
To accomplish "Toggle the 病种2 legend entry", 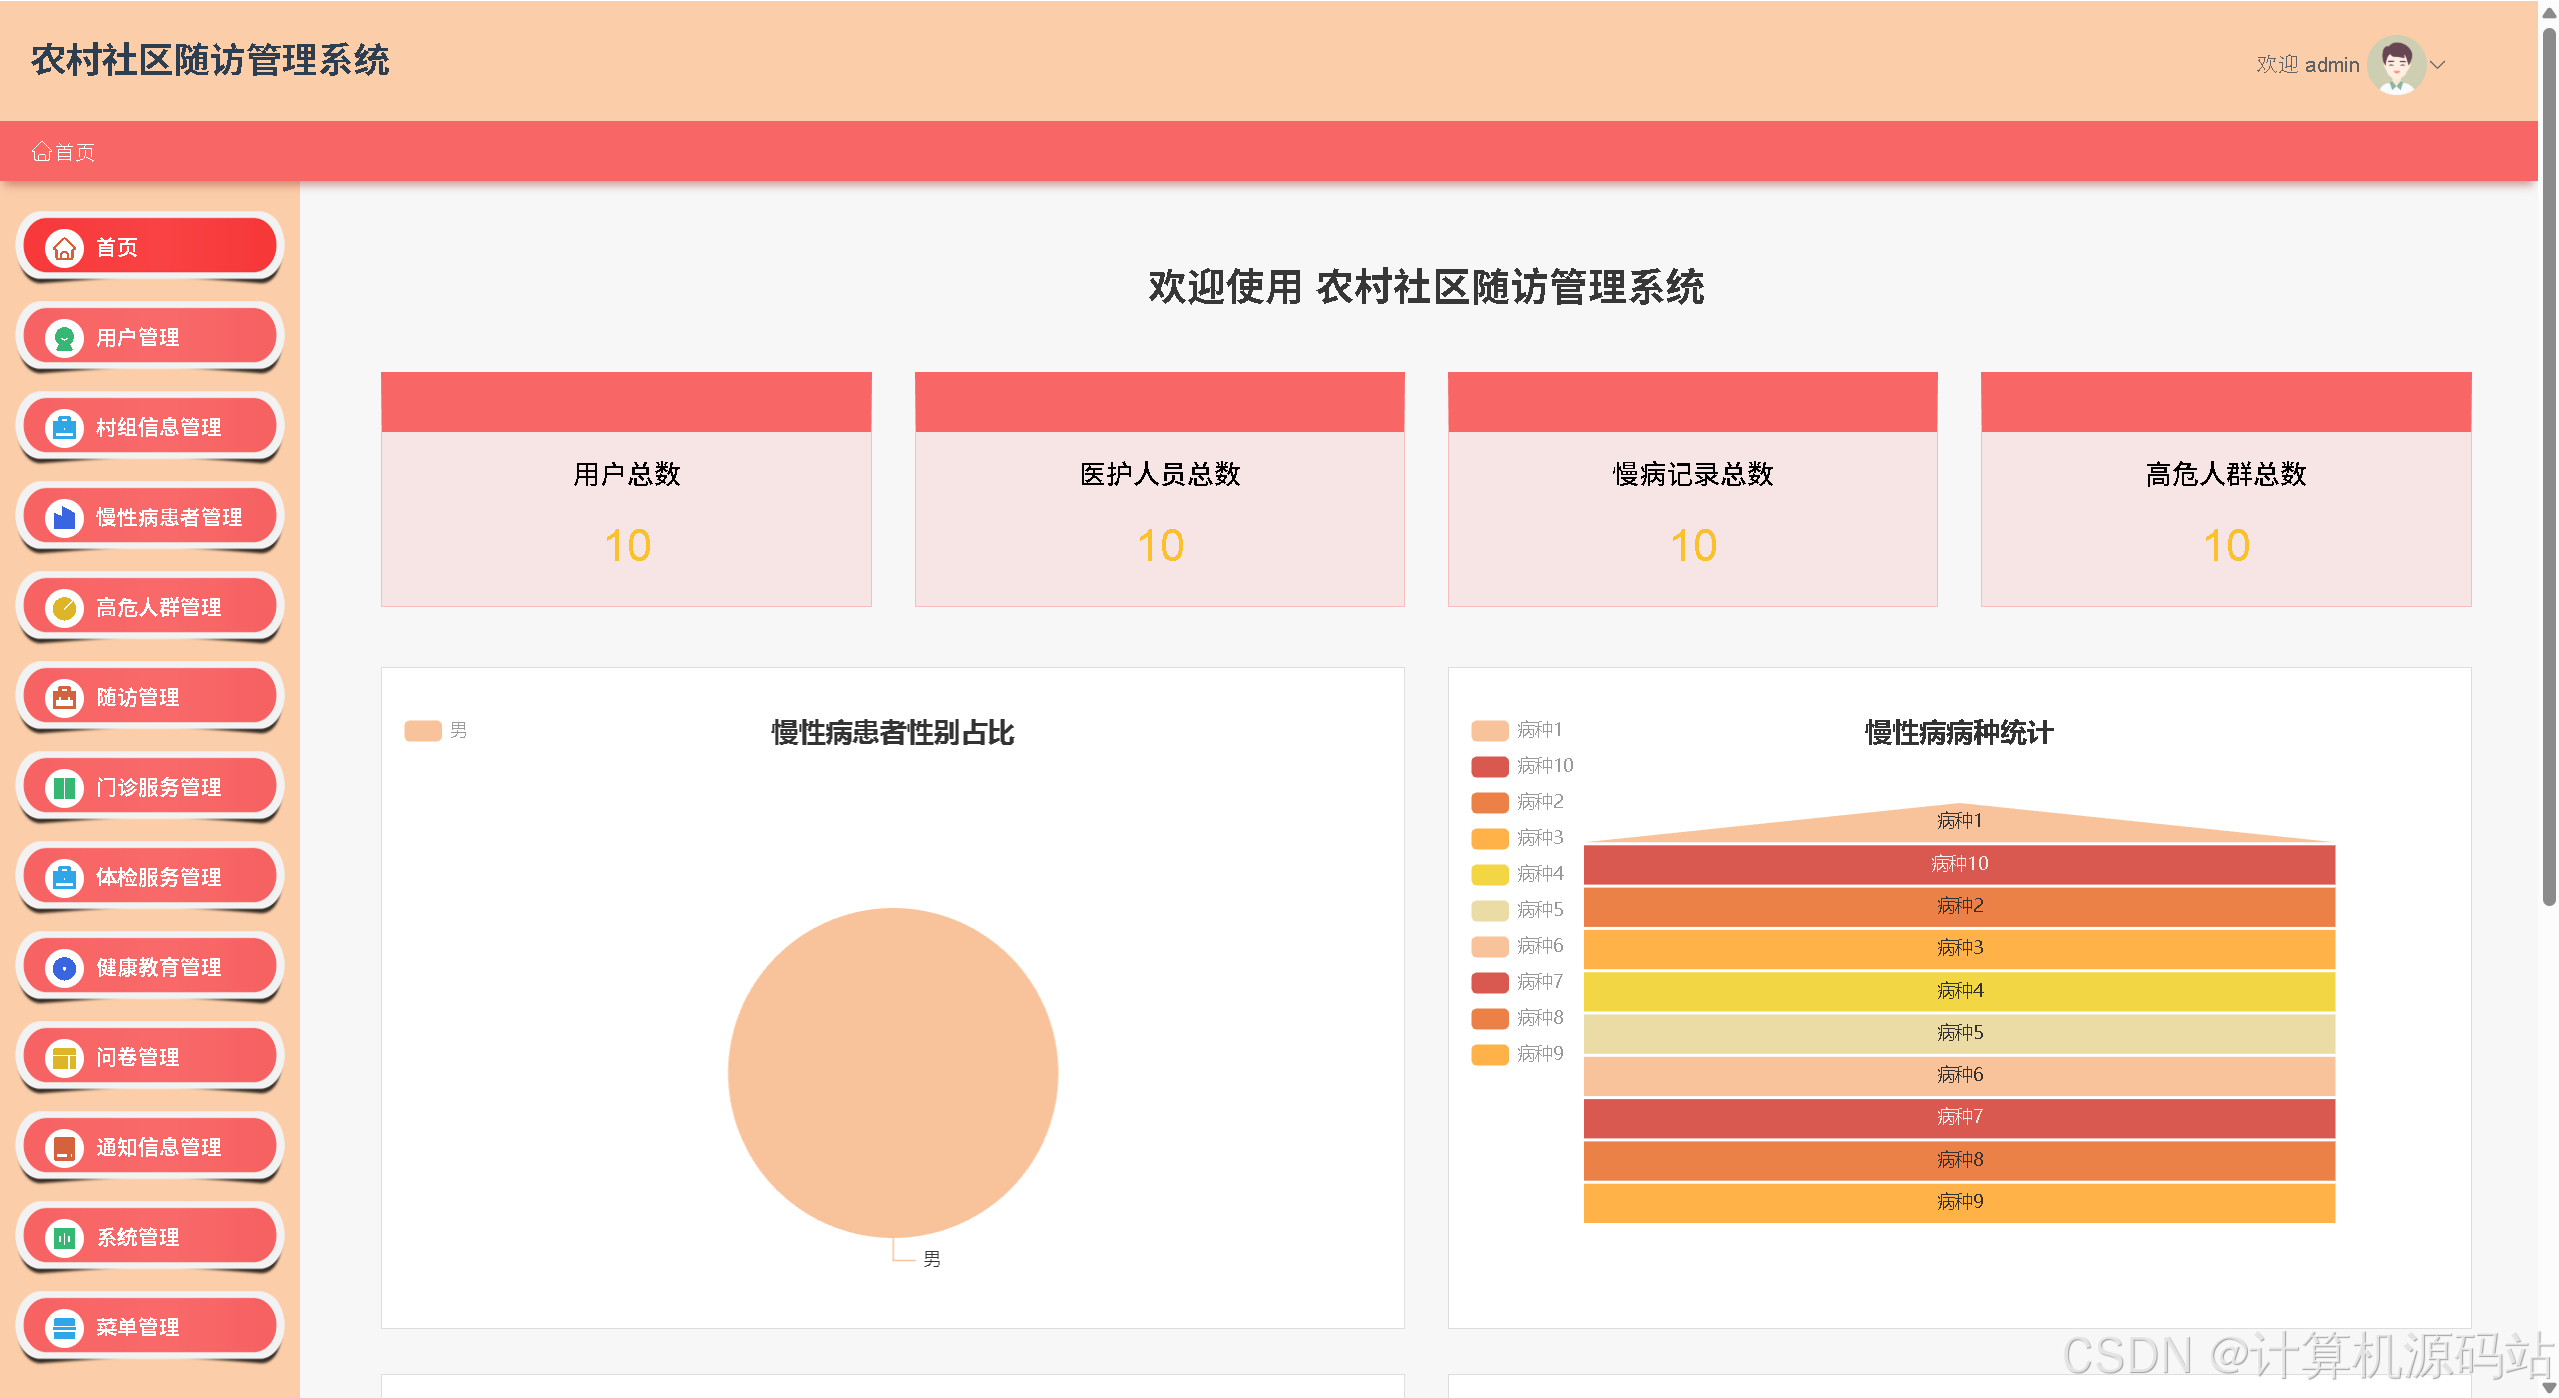I will [1517, 802].
